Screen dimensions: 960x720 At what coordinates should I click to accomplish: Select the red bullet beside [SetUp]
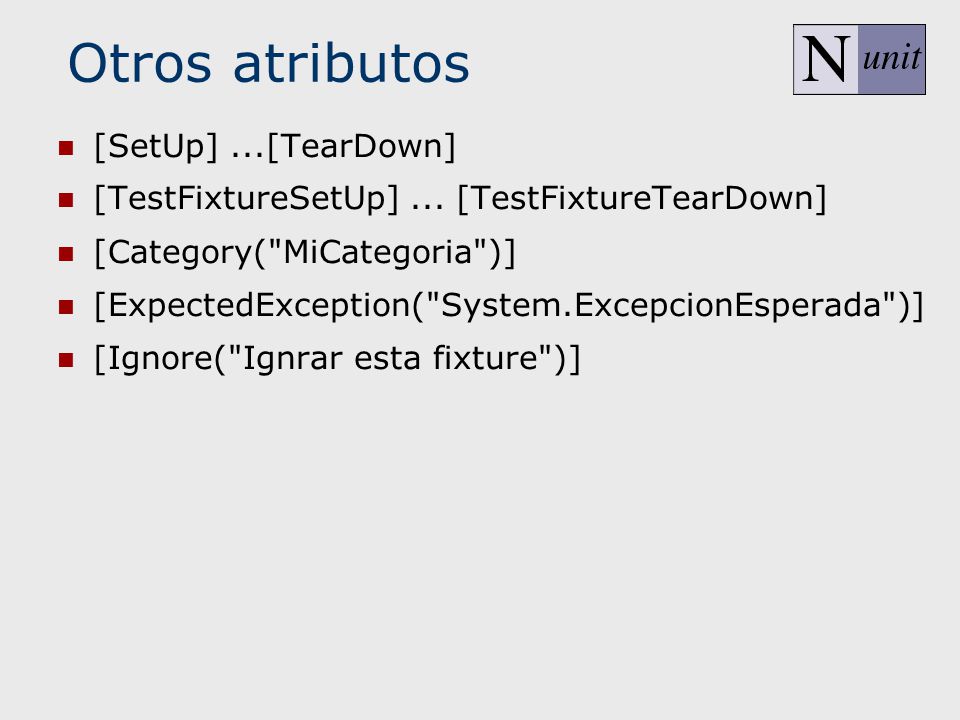click(66, 148)
